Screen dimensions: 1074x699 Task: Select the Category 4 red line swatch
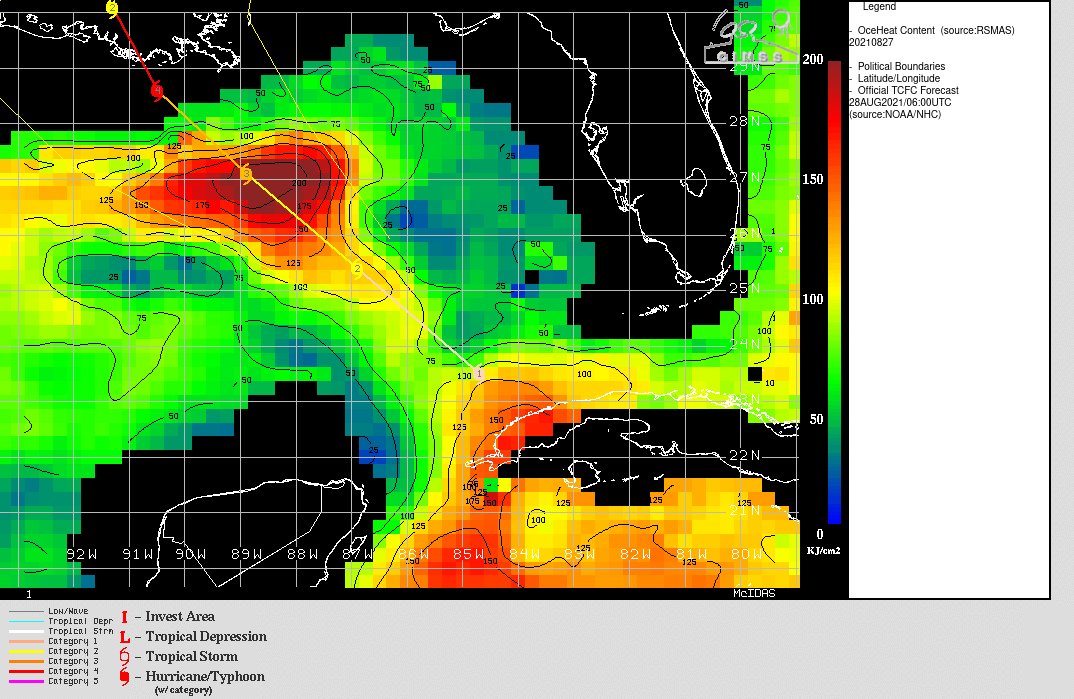[25, 671]
